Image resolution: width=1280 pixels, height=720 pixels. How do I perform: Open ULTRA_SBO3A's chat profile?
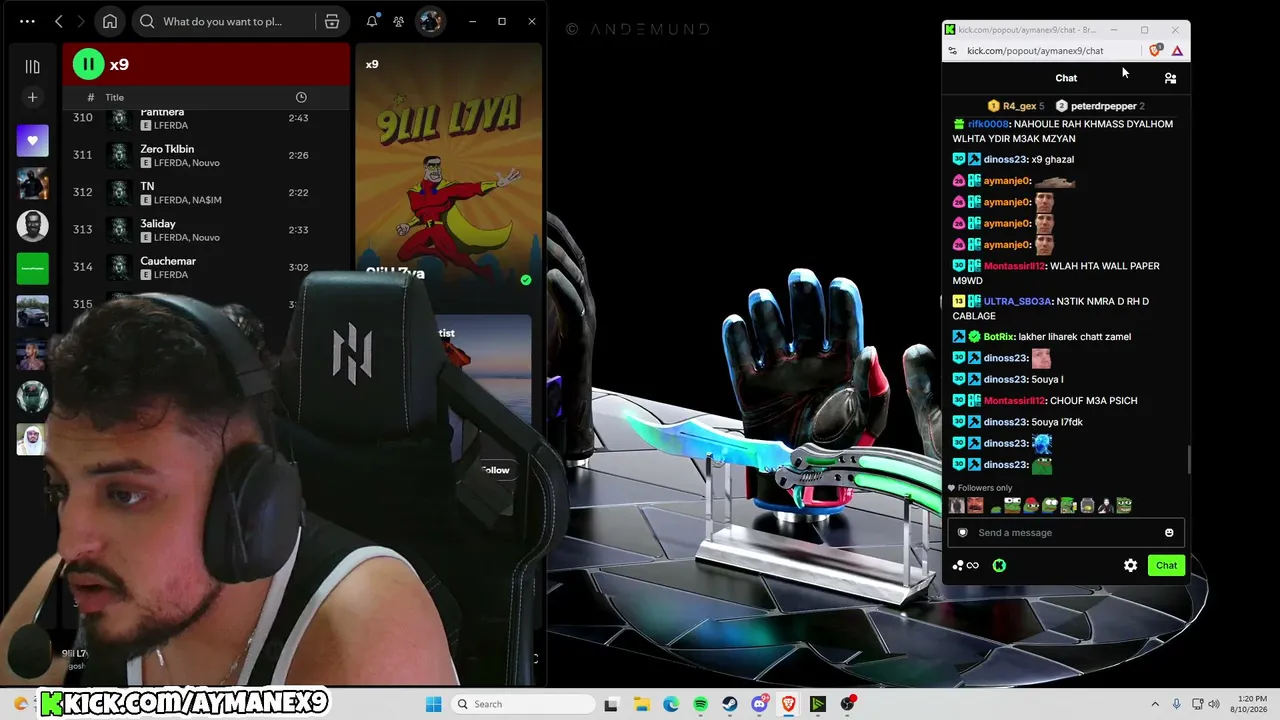[1017, 301]
